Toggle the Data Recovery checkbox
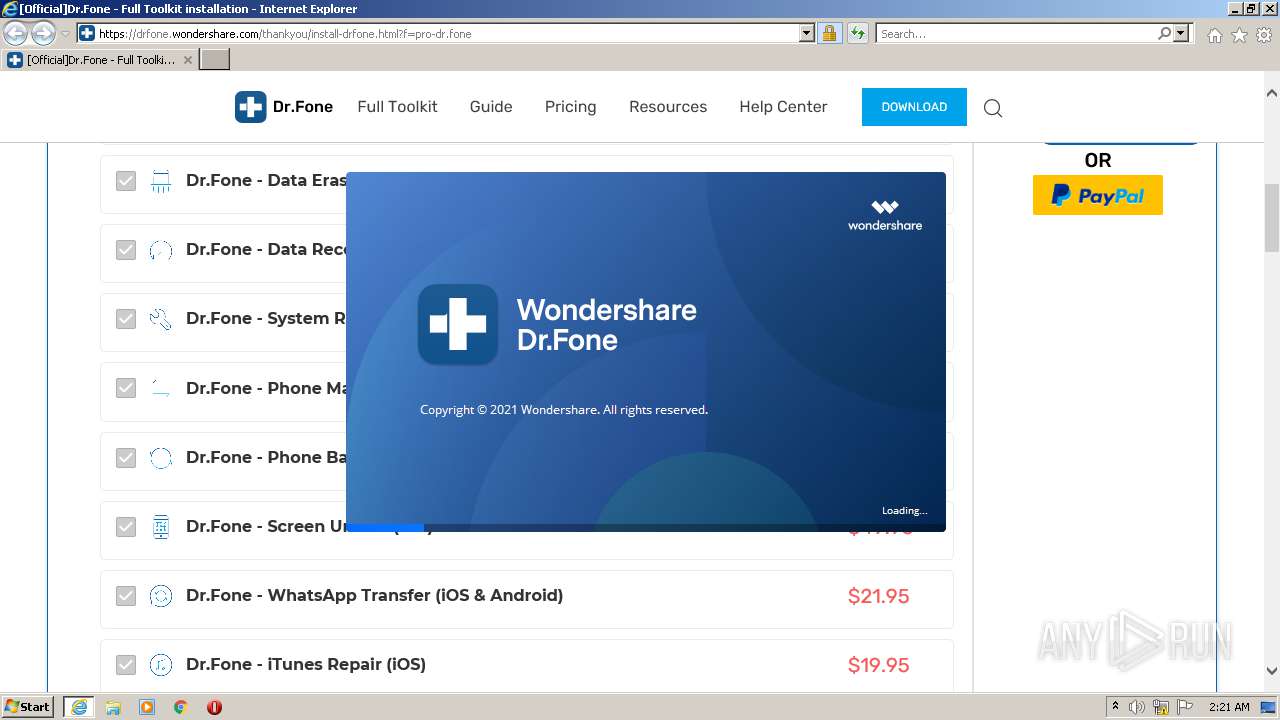The width and height of the screenshot is (1280, 720). [126, 250]
